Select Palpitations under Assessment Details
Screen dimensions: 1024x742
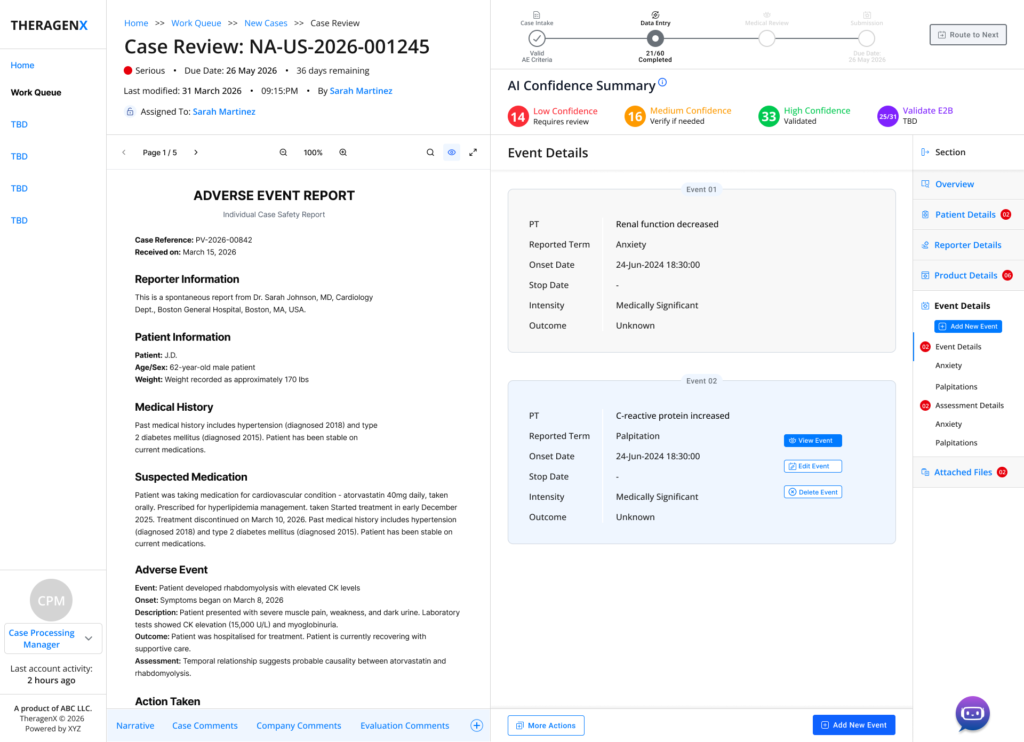click(956, 443)
